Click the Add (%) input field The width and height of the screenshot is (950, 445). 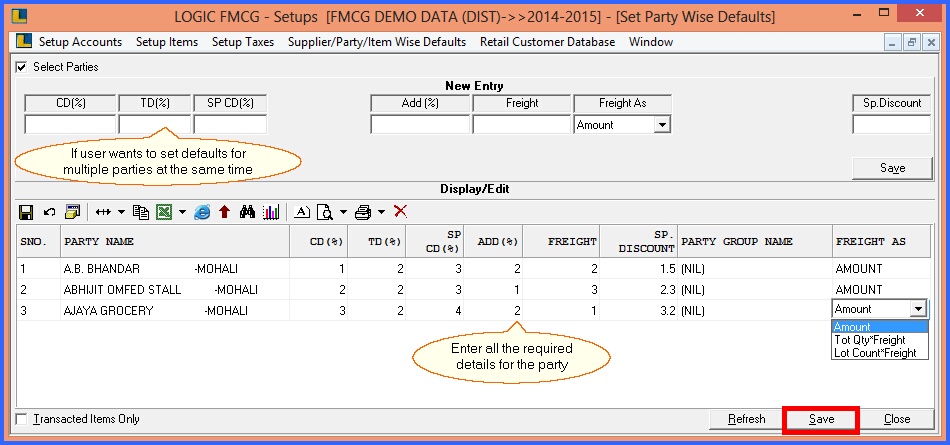[420, 124]
